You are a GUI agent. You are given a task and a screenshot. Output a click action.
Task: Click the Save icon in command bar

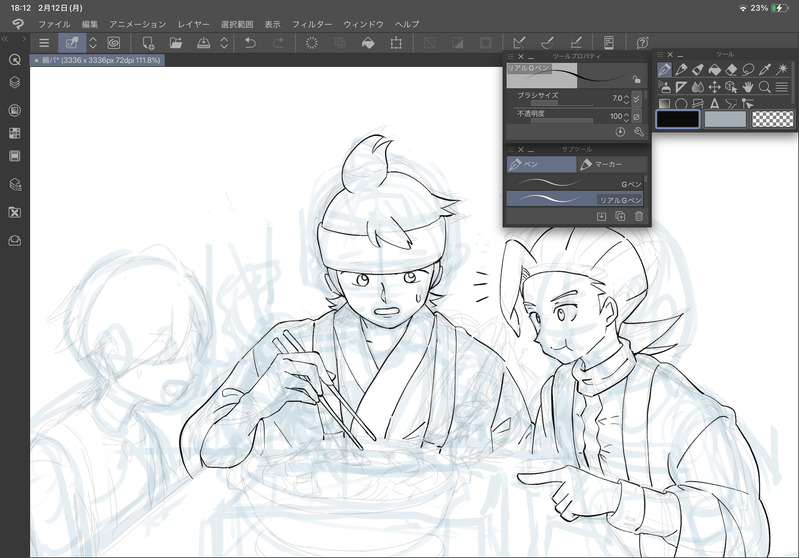coord(203,43)
